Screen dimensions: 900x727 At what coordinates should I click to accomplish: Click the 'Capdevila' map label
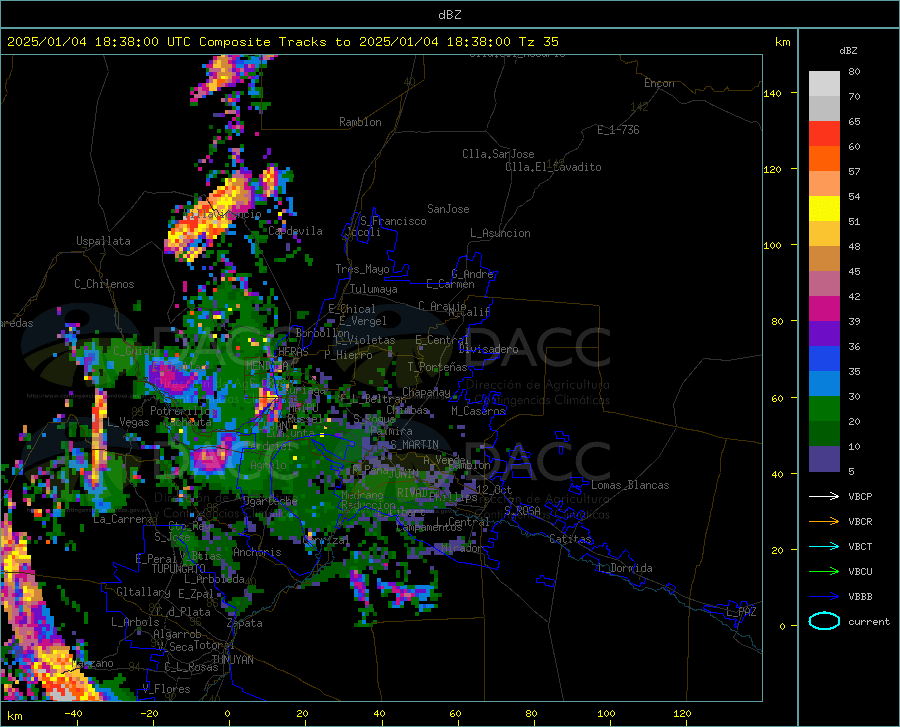pos(295,231)
